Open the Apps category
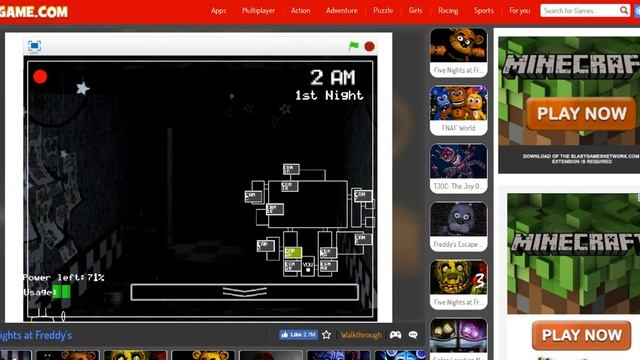640x360 pixels. 218,11
